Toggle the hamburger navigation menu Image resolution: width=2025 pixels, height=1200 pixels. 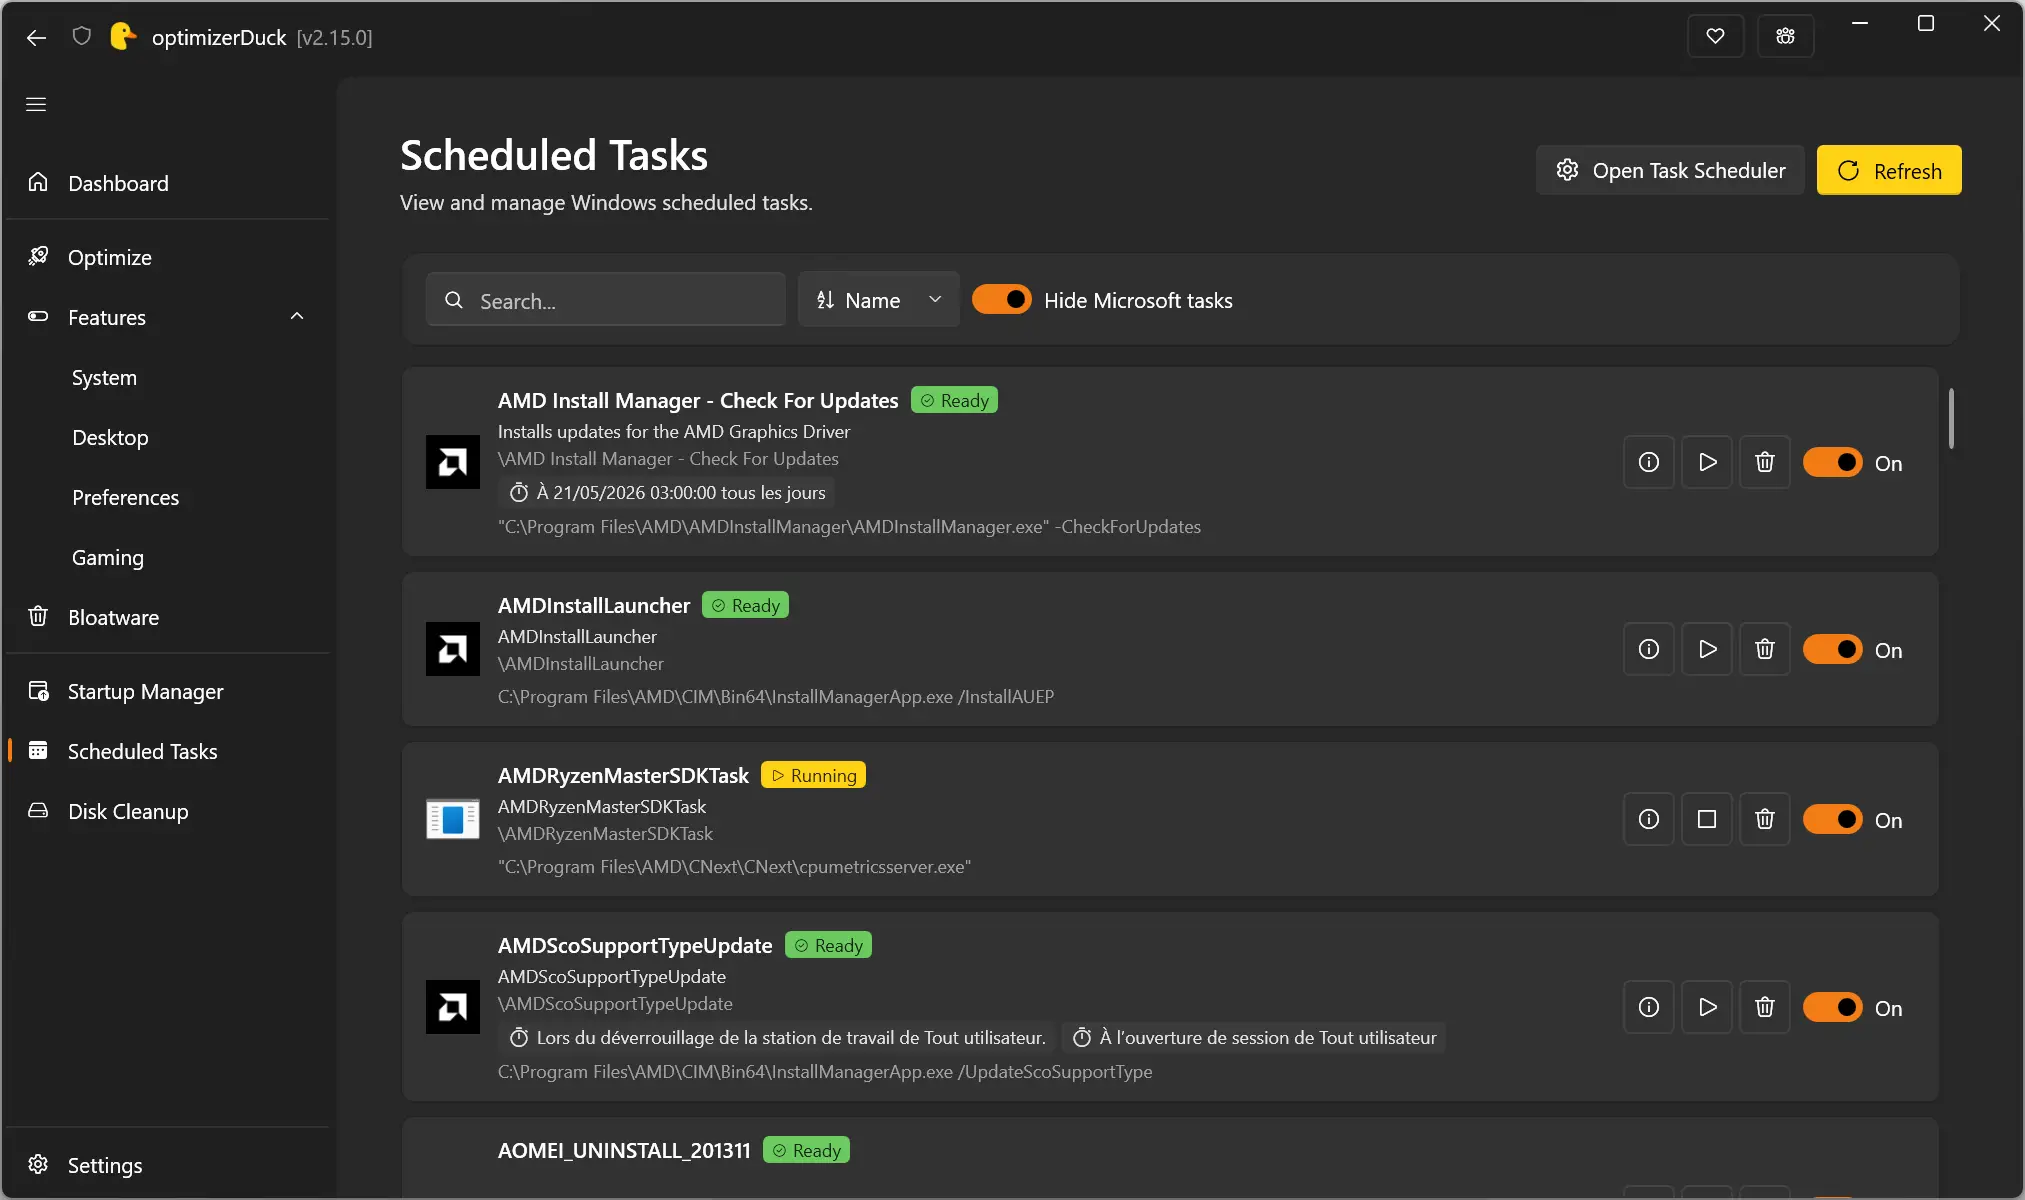[36, 104]
